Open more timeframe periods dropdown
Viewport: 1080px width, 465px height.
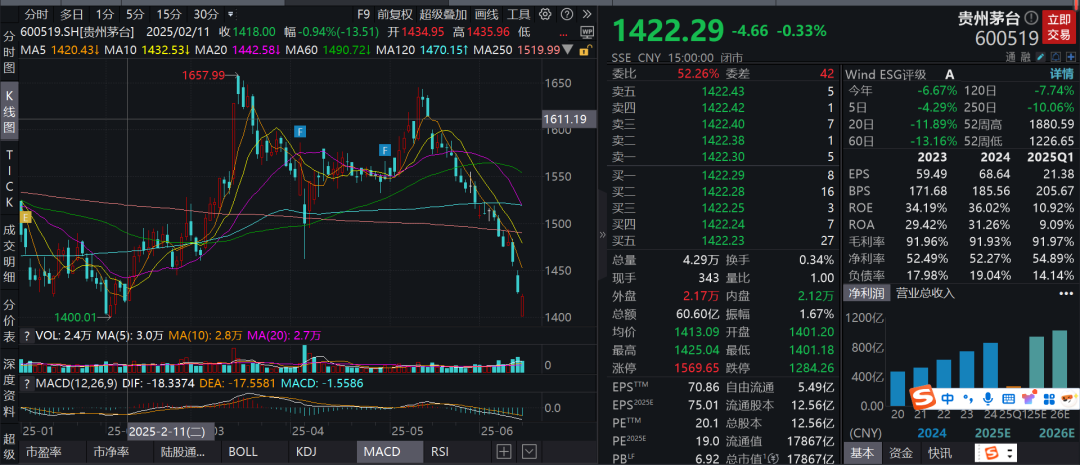(x=229, y=14)
